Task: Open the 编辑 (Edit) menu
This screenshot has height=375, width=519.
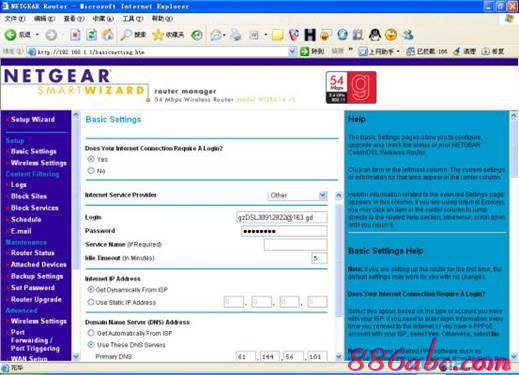Action: pyautogui.click(x=44, y=19)
